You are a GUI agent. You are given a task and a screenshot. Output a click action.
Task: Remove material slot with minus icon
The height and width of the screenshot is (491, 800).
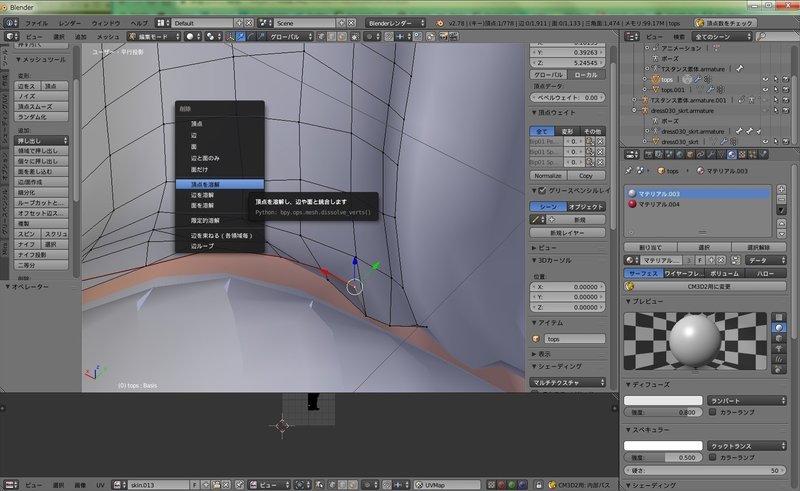[781, 200]
